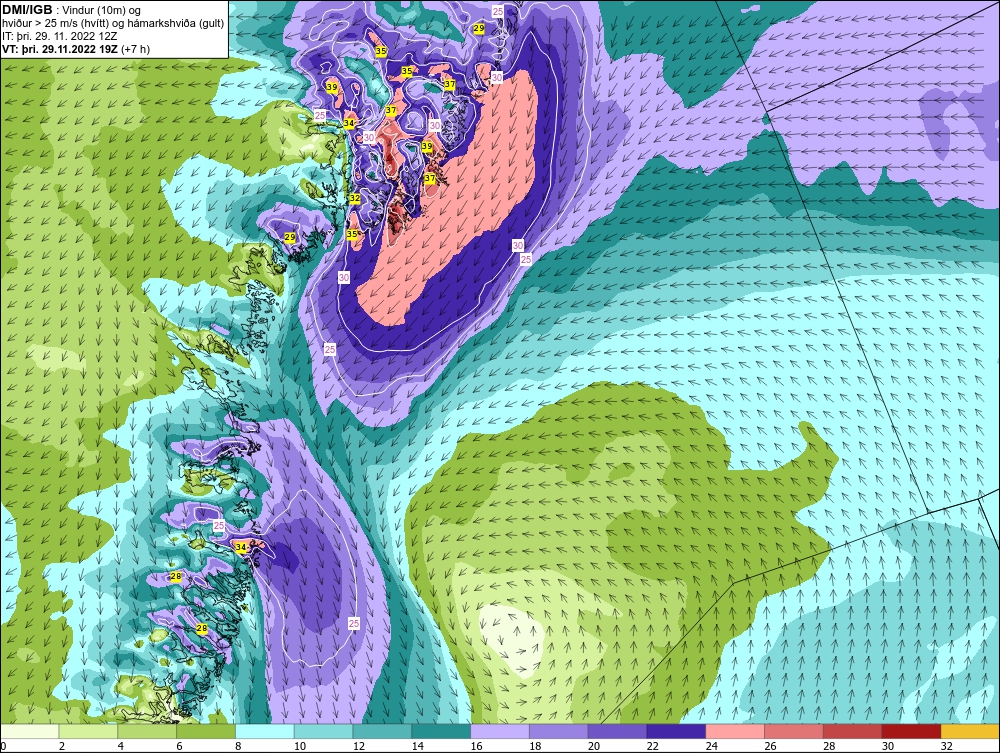Click the 8–10 m/s light cyan legend swatch
This screenshot has height=753, width=1000.
[x=265, y=731]
